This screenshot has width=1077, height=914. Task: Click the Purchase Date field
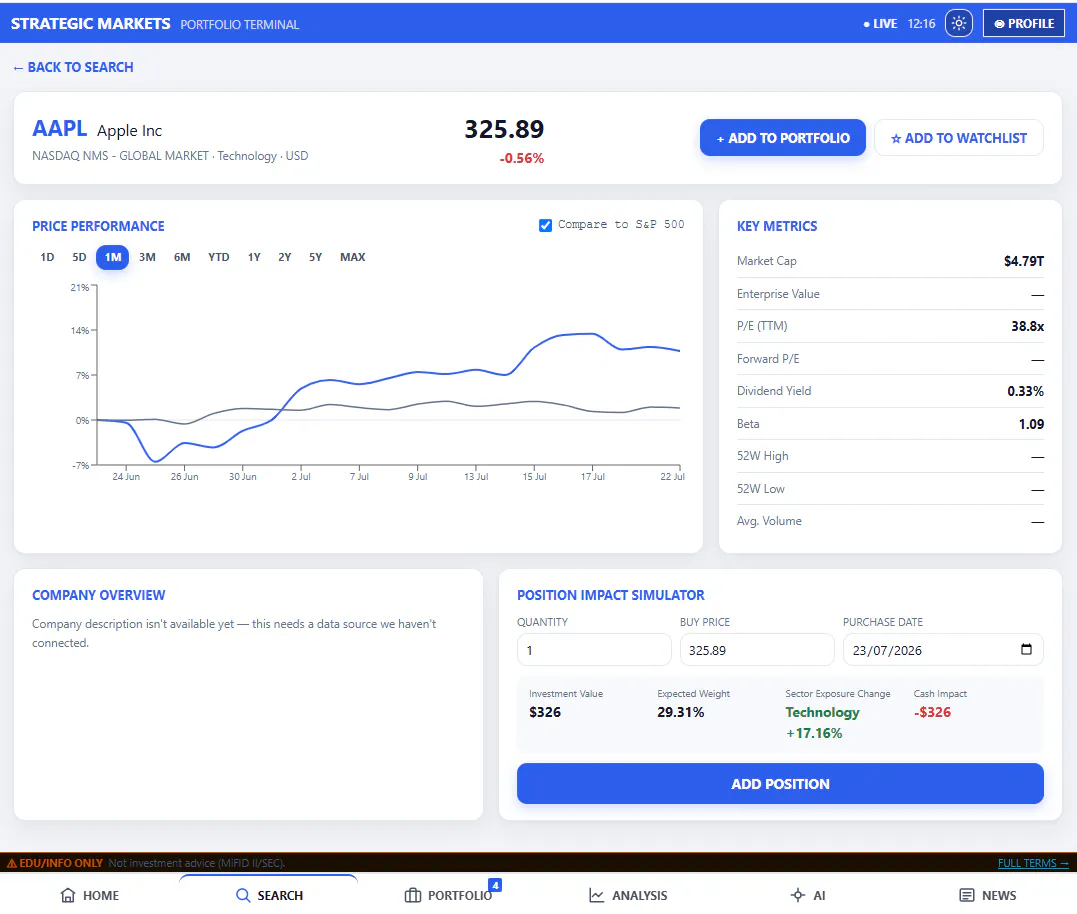[943, 650]
